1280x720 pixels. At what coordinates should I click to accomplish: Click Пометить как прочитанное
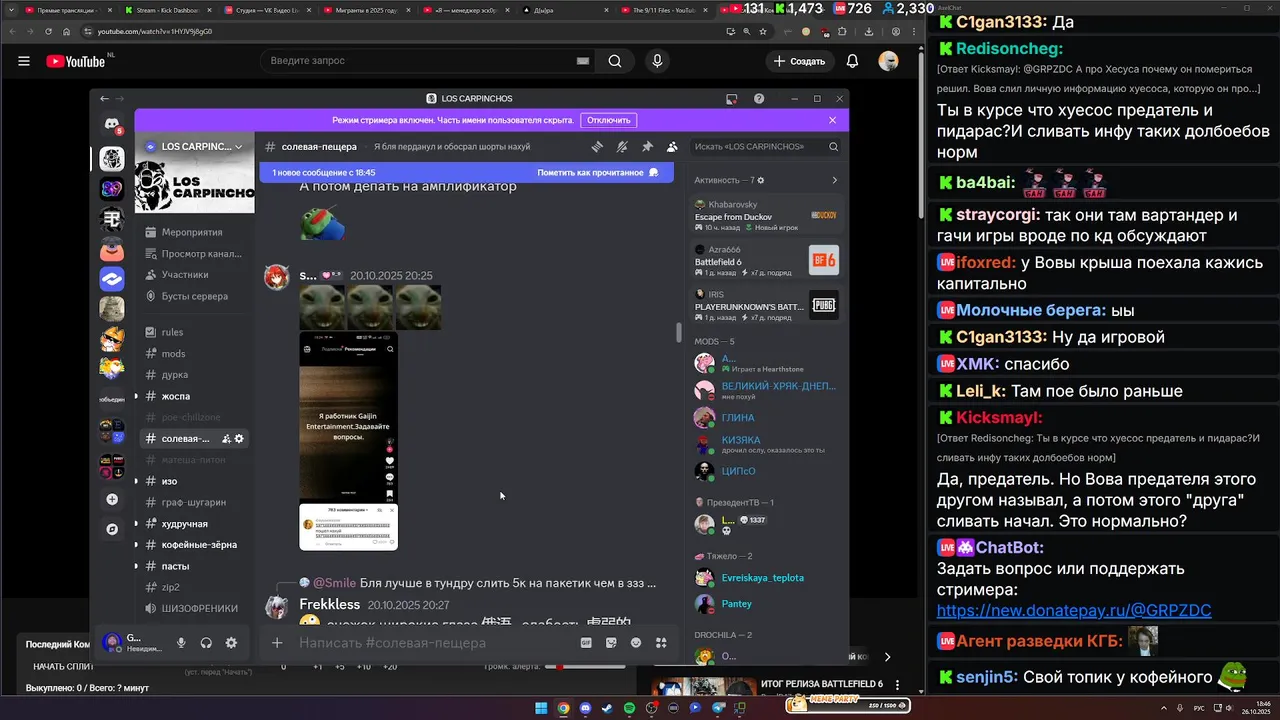[598, 172]
